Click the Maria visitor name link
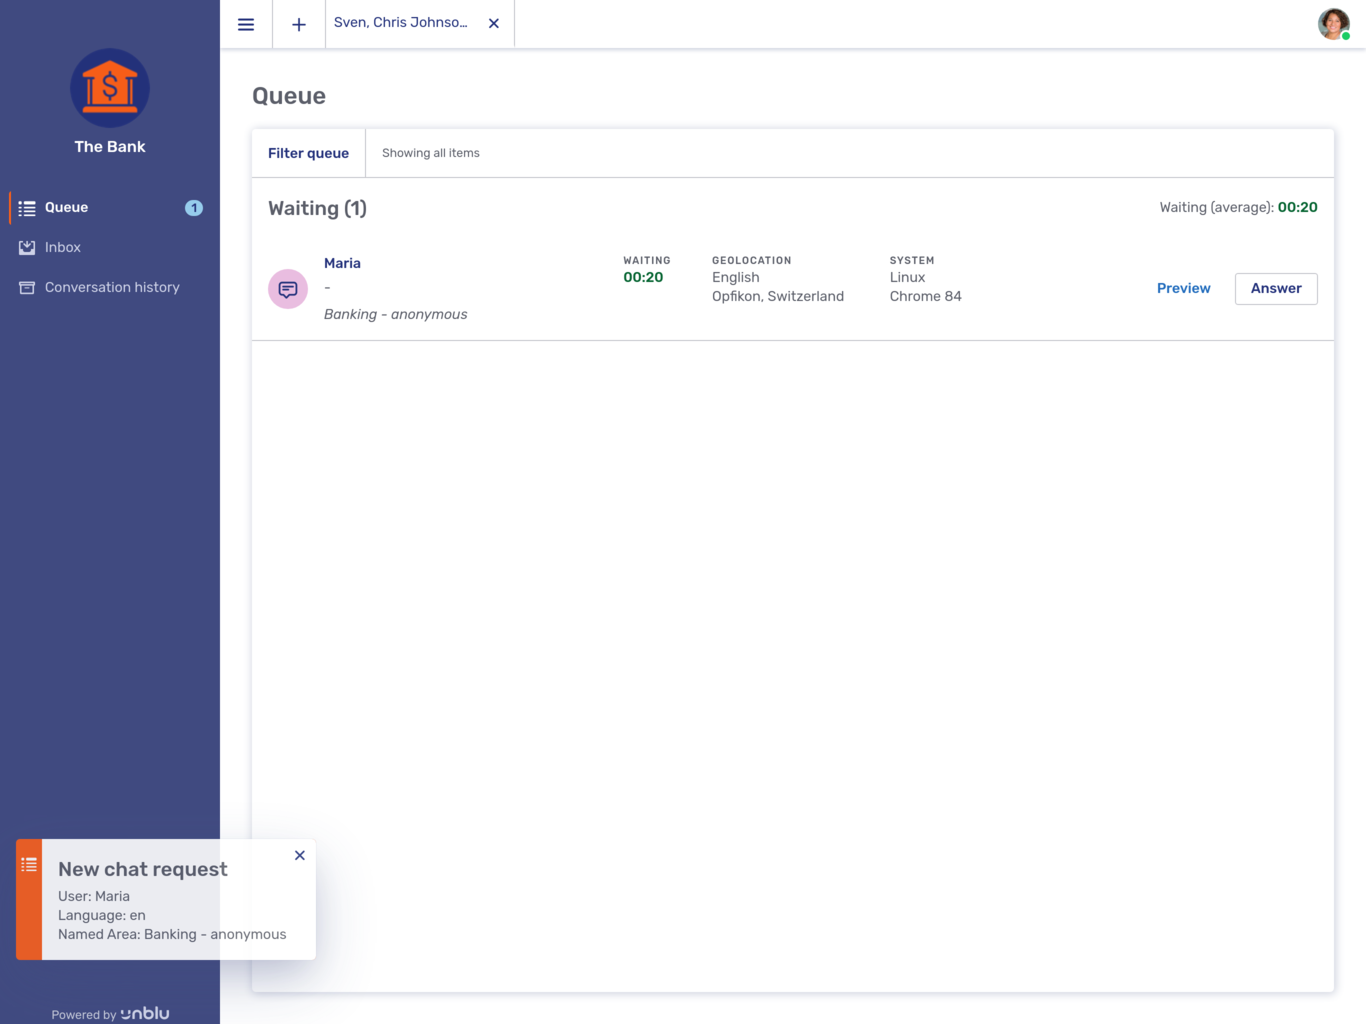Screen dimensions: 1366x1024 pyautogui.click(x=342, y=263)
